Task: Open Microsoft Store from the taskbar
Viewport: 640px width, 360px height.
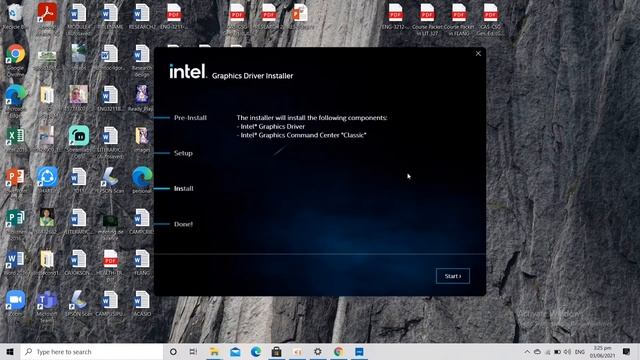Action: pos(276,352)
